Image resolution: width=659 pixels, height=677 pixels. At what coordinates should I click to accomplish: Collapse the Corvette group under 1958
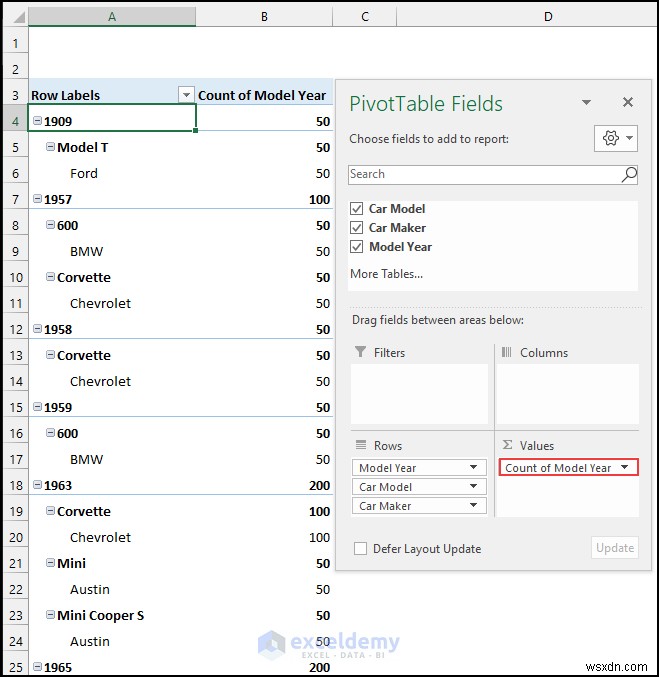tap(51, 354)
